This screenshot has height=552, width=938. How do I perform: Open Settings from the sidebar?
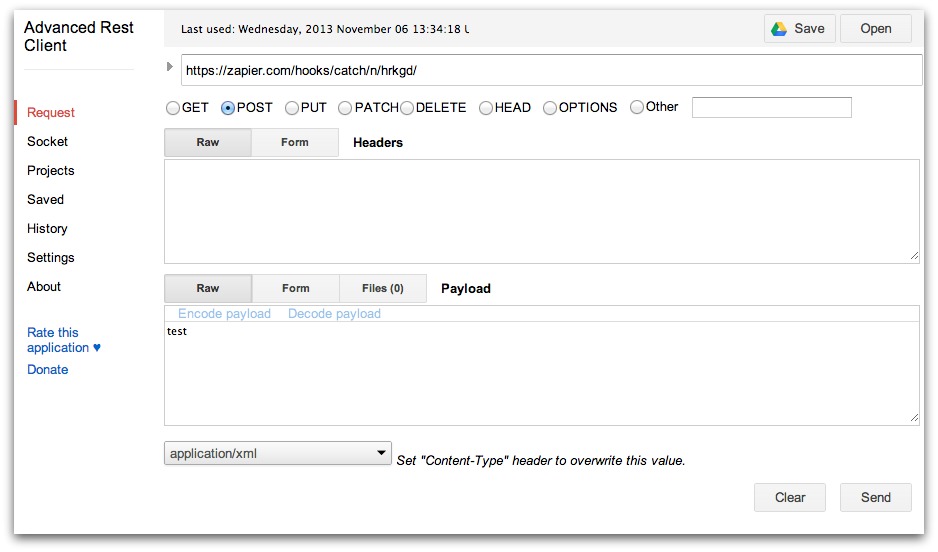tap(51, 258)
